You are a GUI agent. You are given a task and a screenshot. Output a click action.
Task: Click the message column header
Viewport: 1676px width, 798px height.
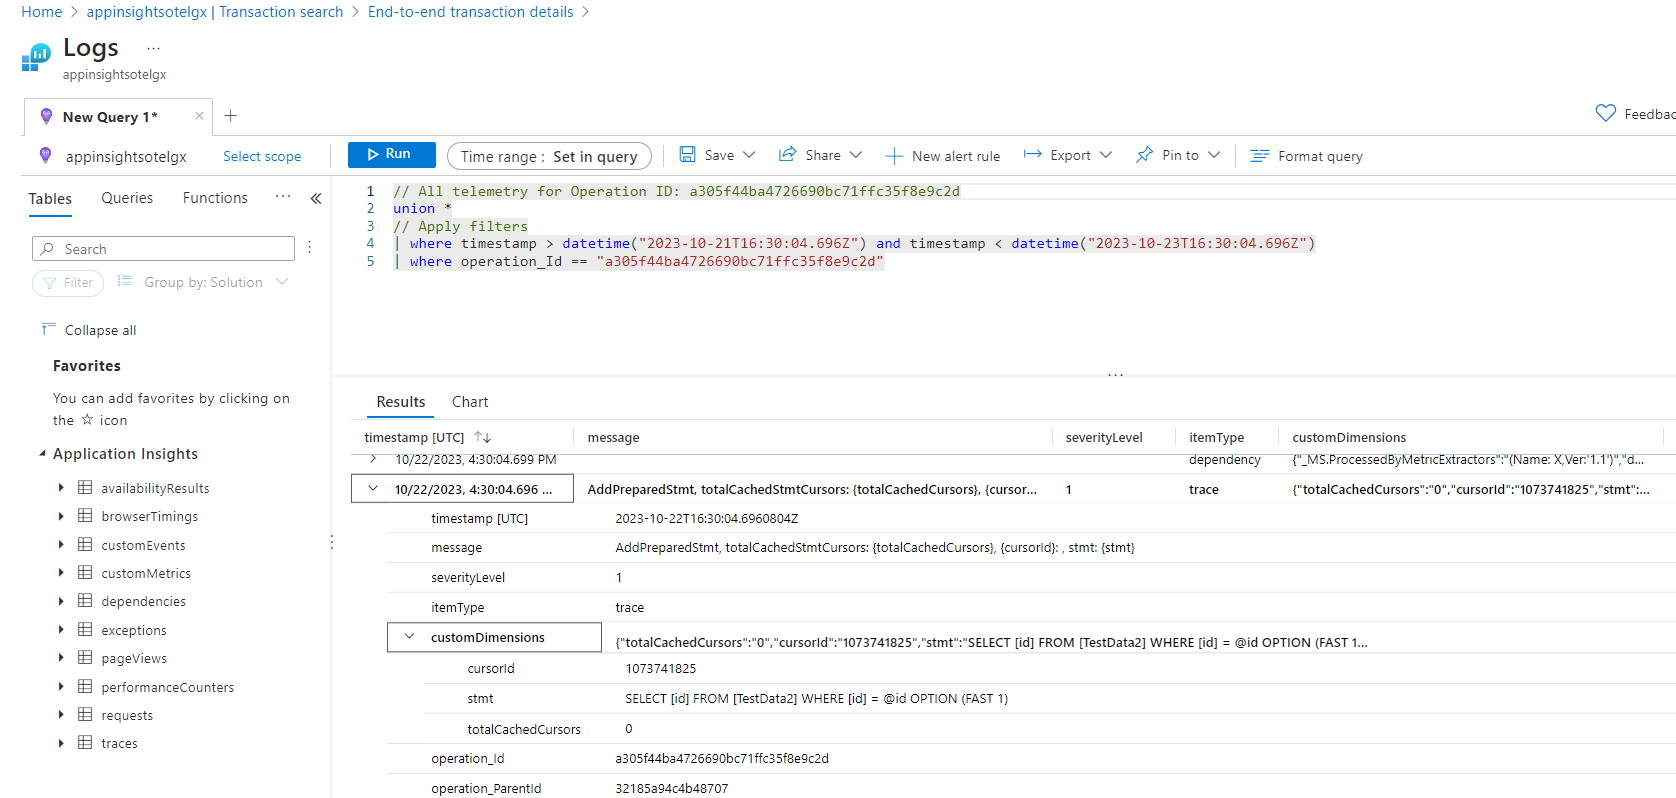point(613,437)
